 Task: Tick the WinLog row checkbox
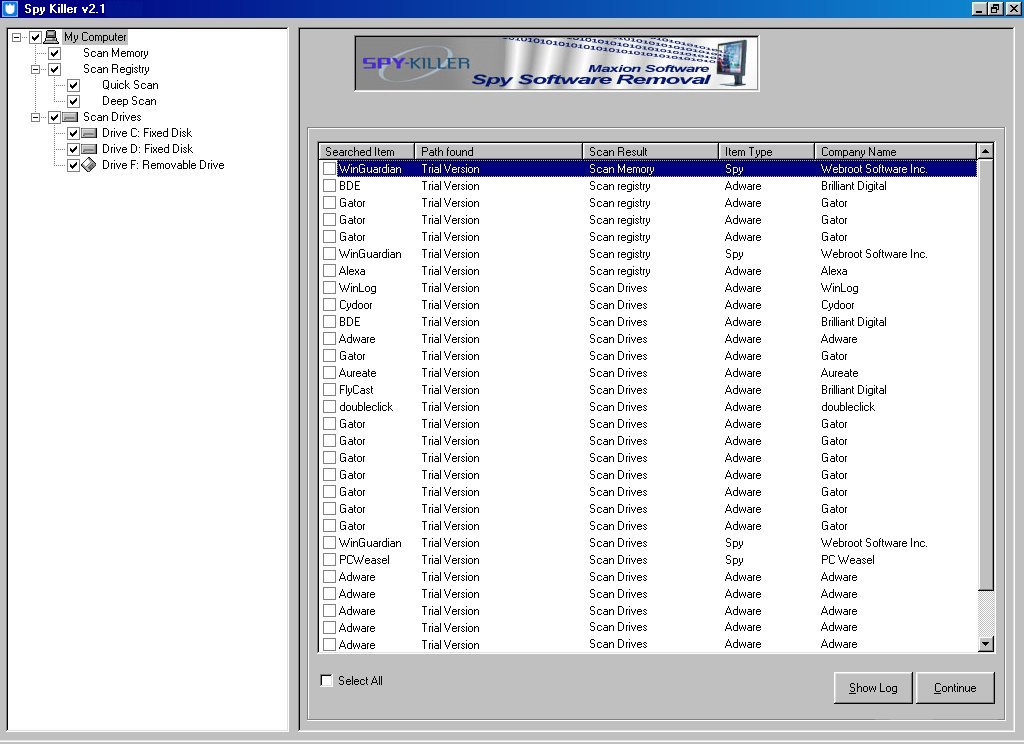pos(329,287)
